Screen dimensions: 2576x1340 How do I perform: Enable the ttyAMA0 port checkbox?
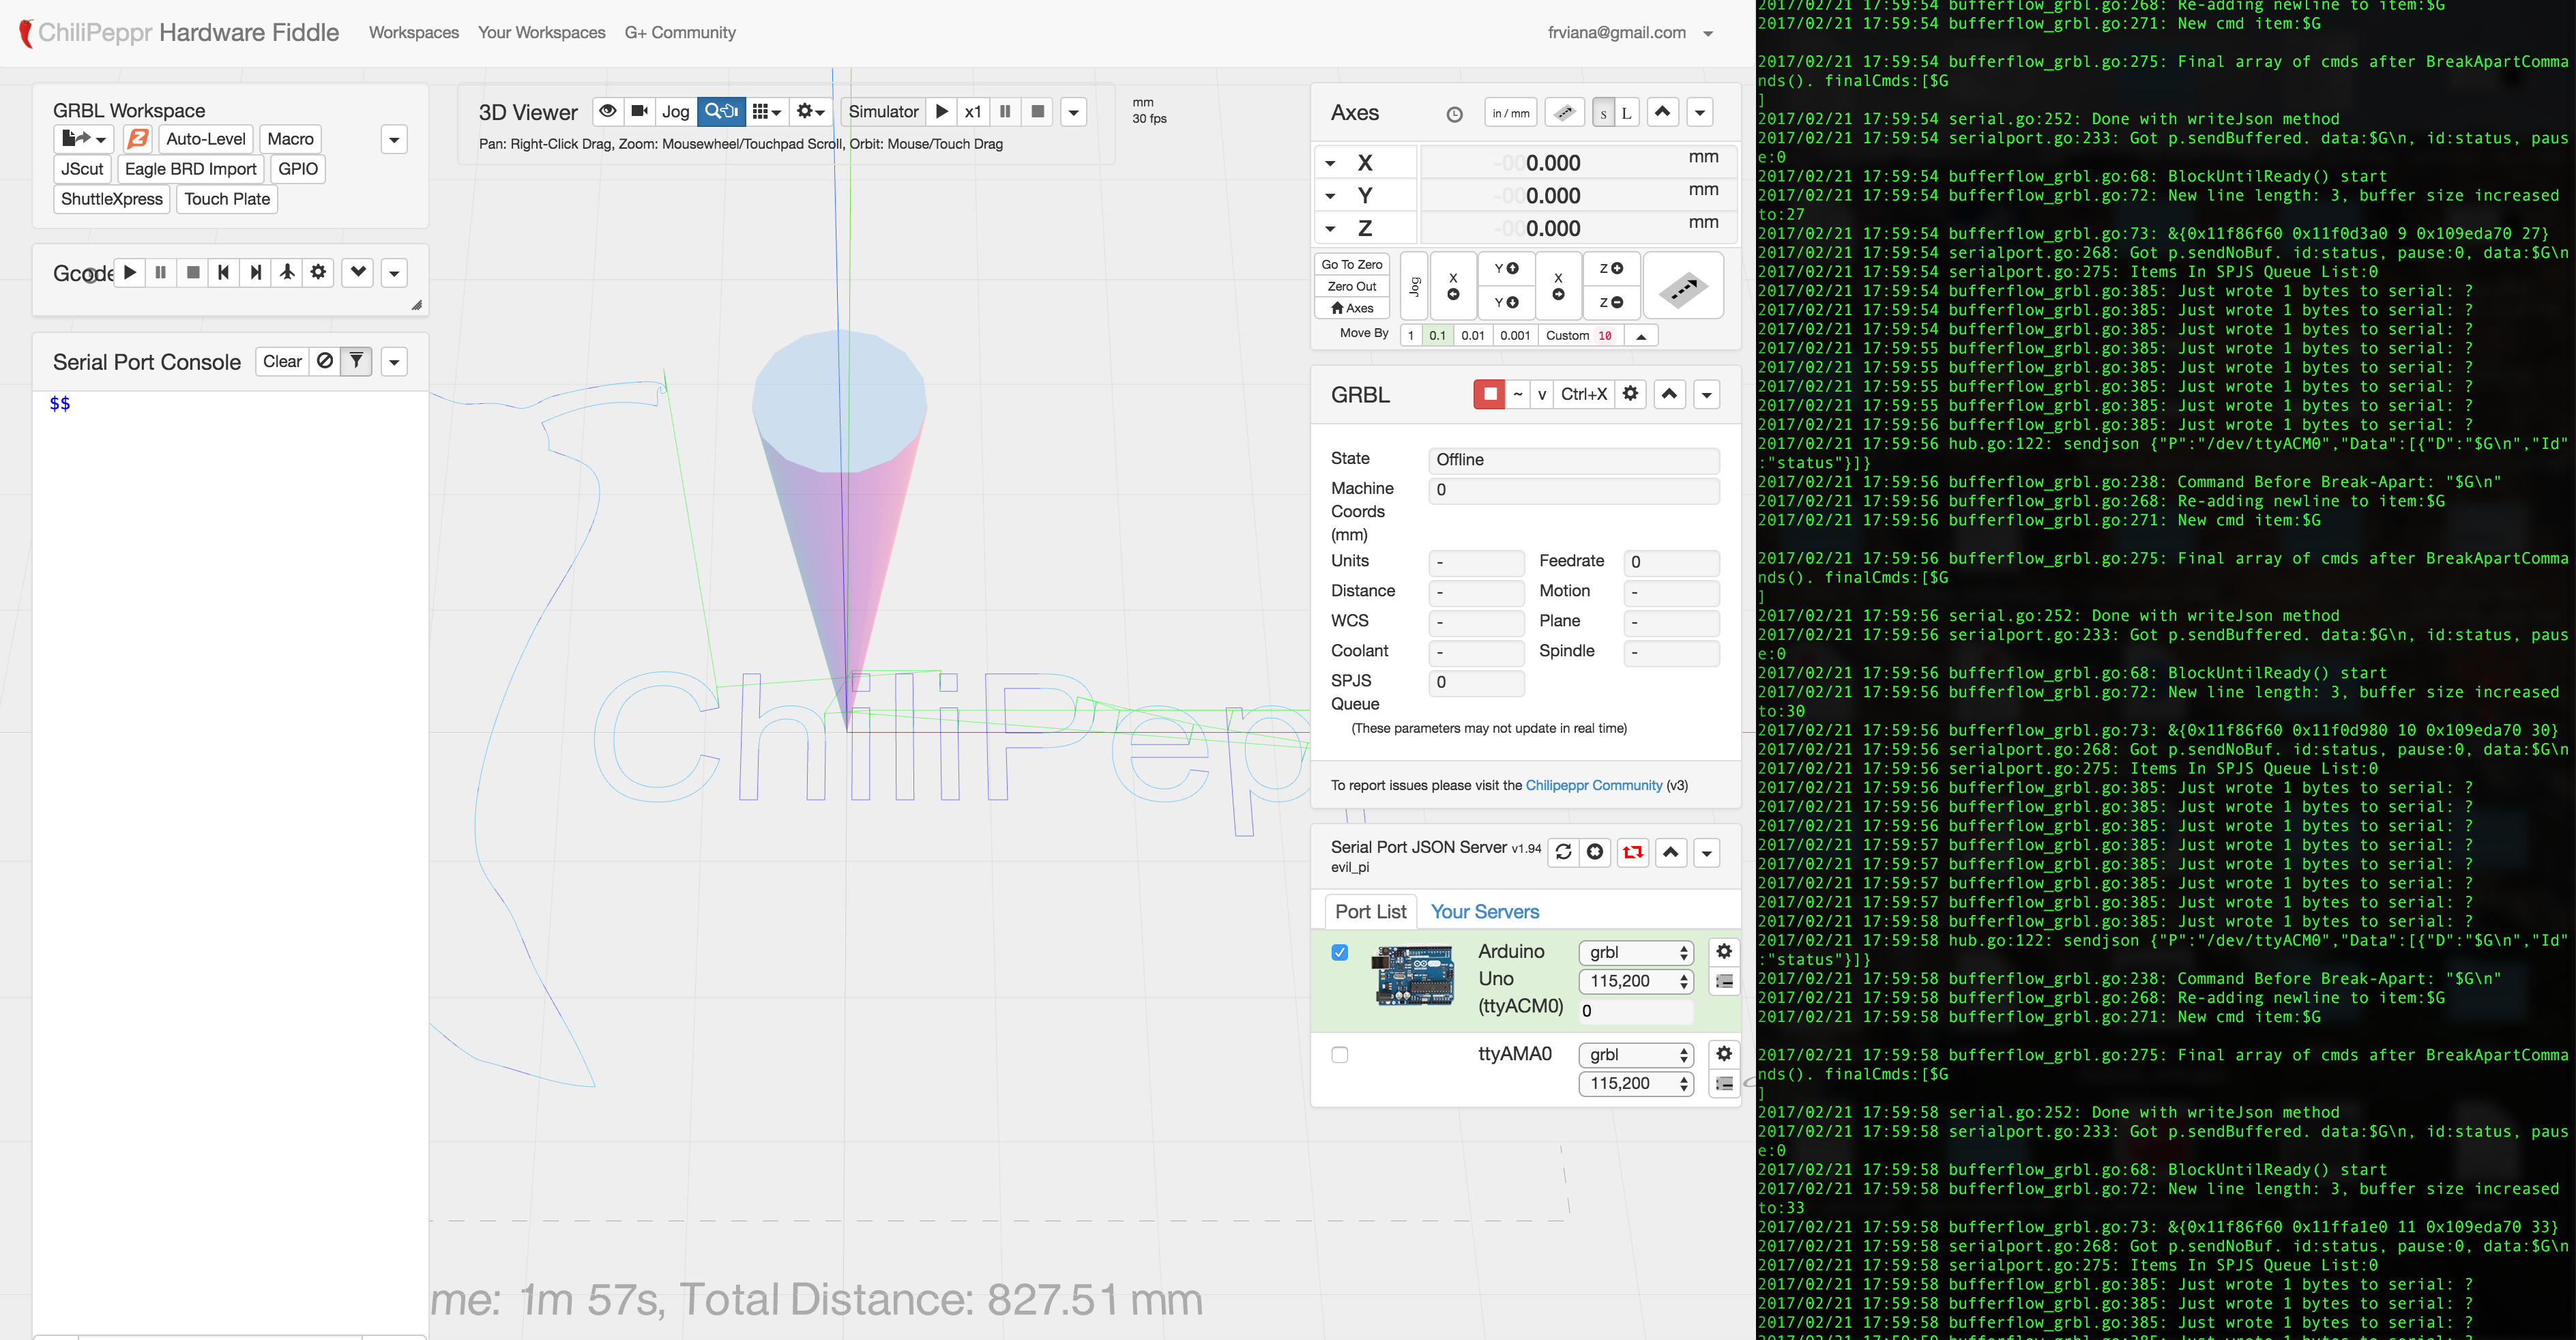point(1340,1055)
